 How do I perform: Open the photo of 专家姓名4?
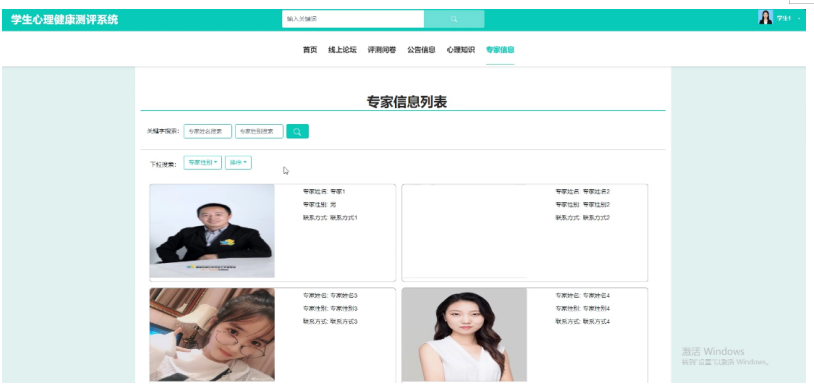[464, 335]
